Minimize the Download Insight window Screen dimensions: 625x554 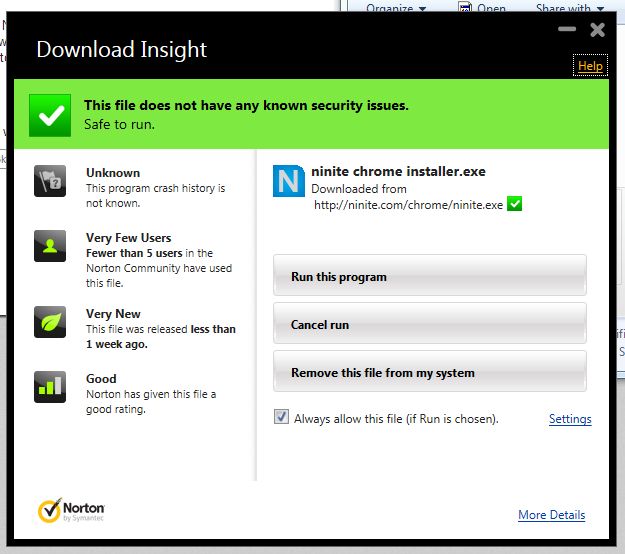pyautogui.click(x=567, y=29)
